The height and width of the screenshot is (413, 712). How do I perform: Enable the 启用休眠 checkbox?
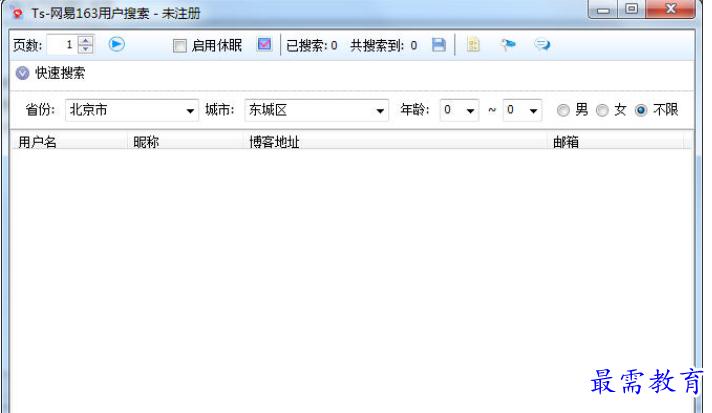[x=180, y=45]
